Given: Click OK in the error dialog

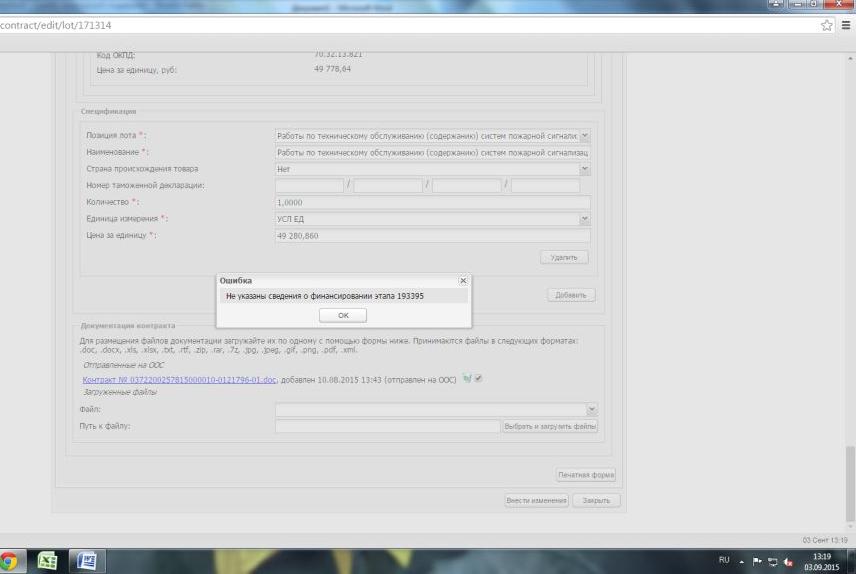Looking at the screenshot, I should [343, 315].
